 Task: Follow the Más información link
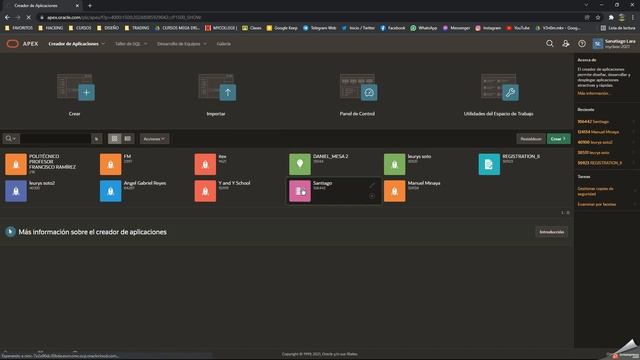[x=593, y=93]
